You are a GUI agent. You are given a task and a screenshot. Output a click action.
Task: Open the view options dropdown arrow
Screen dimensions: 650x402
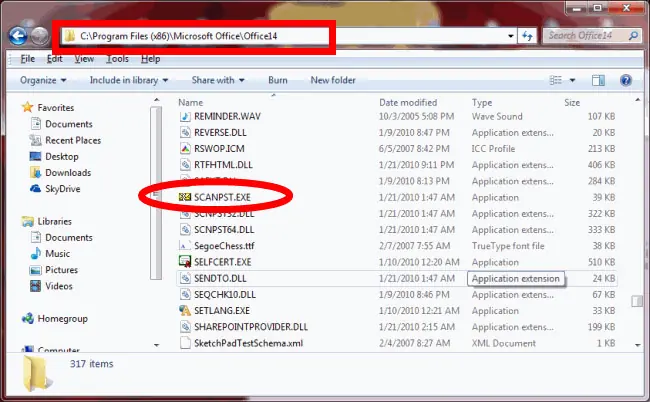coord(572,80)
